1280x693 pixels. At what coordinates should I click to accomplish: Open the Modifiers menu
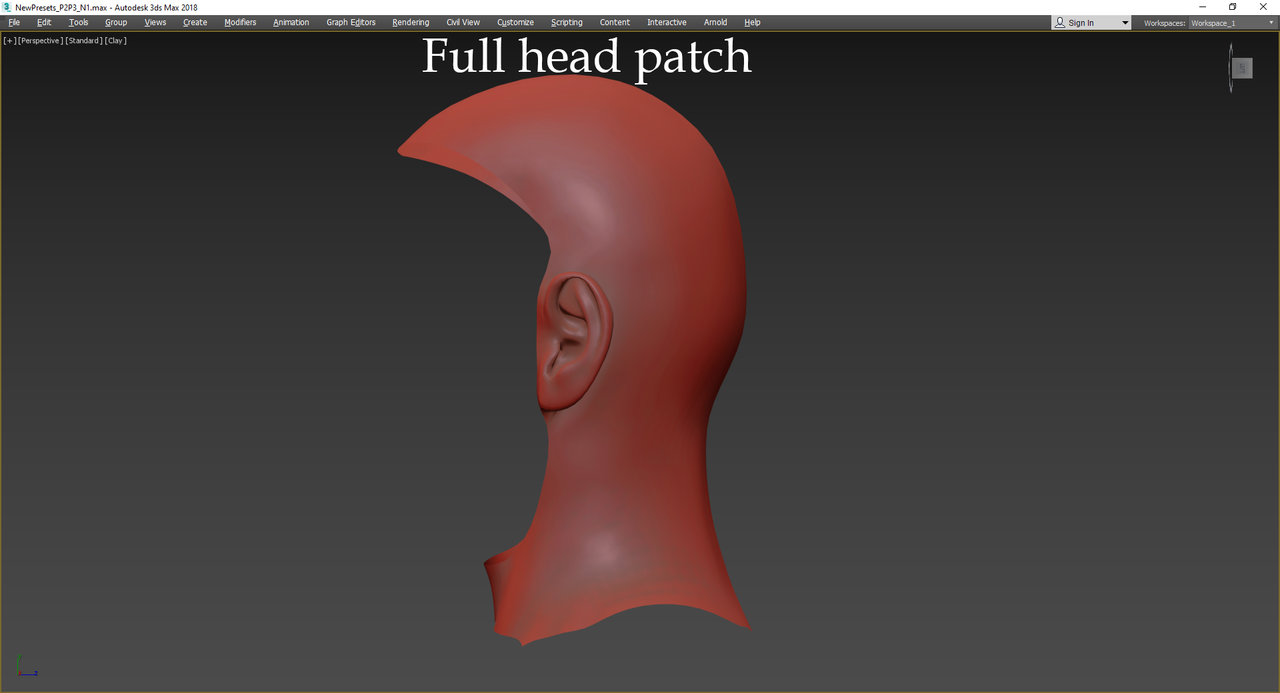(x=240, y=22)
